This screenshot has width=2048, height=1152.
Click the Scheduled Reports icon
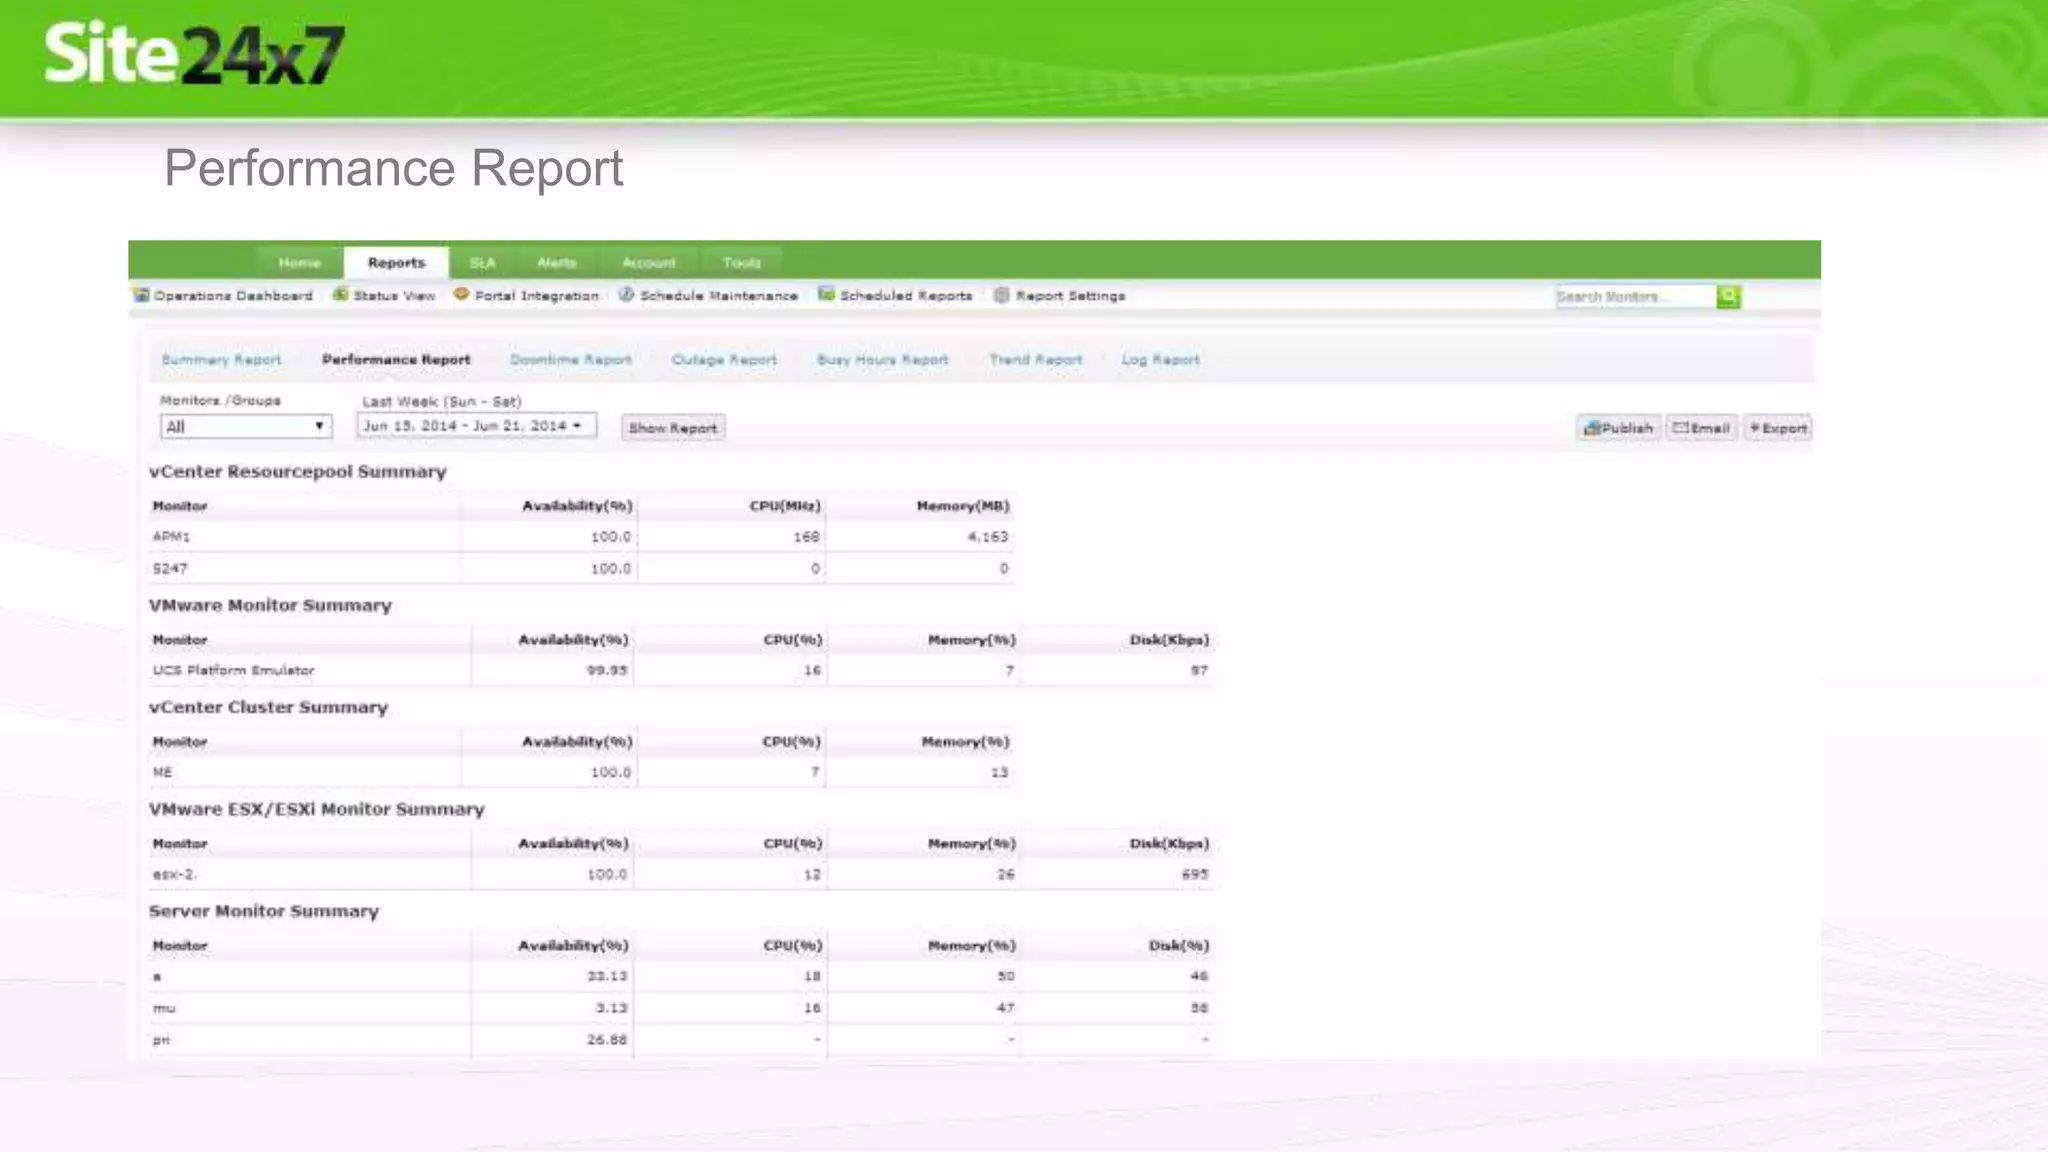(826, 295)
